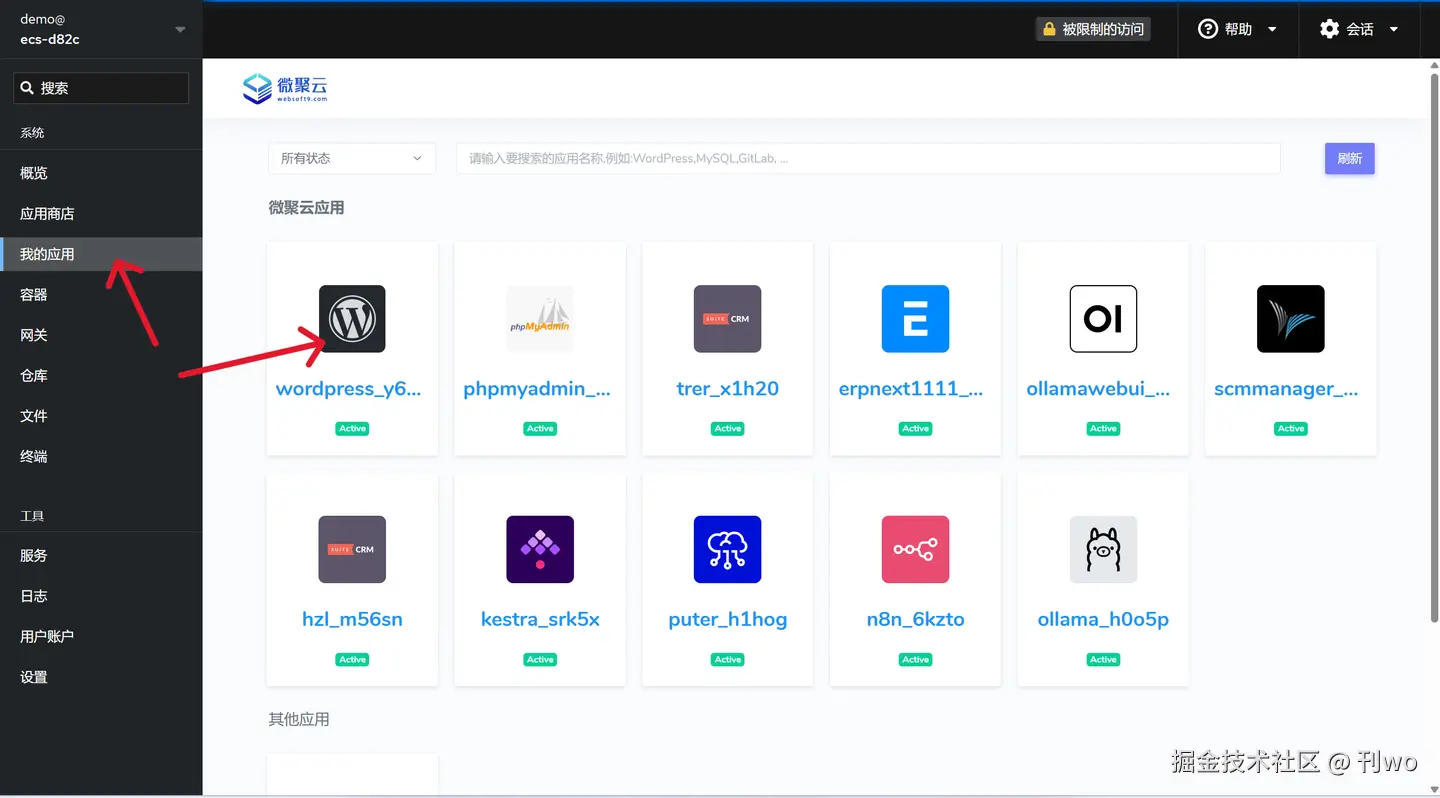Click the SuiteCRM icon above hzl_m56sn
Screen dimensions: 1440x798
click(352, 549)
